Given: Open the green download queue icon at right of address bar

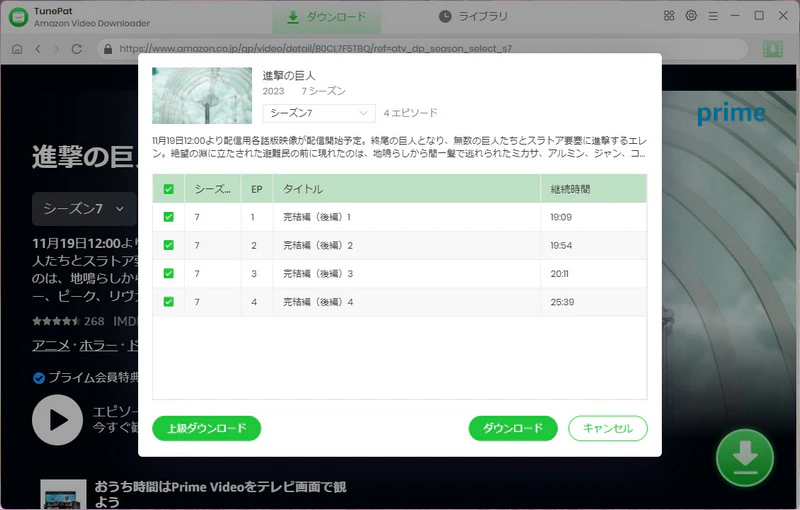Looking at the screenshot, I should point(772,49).
